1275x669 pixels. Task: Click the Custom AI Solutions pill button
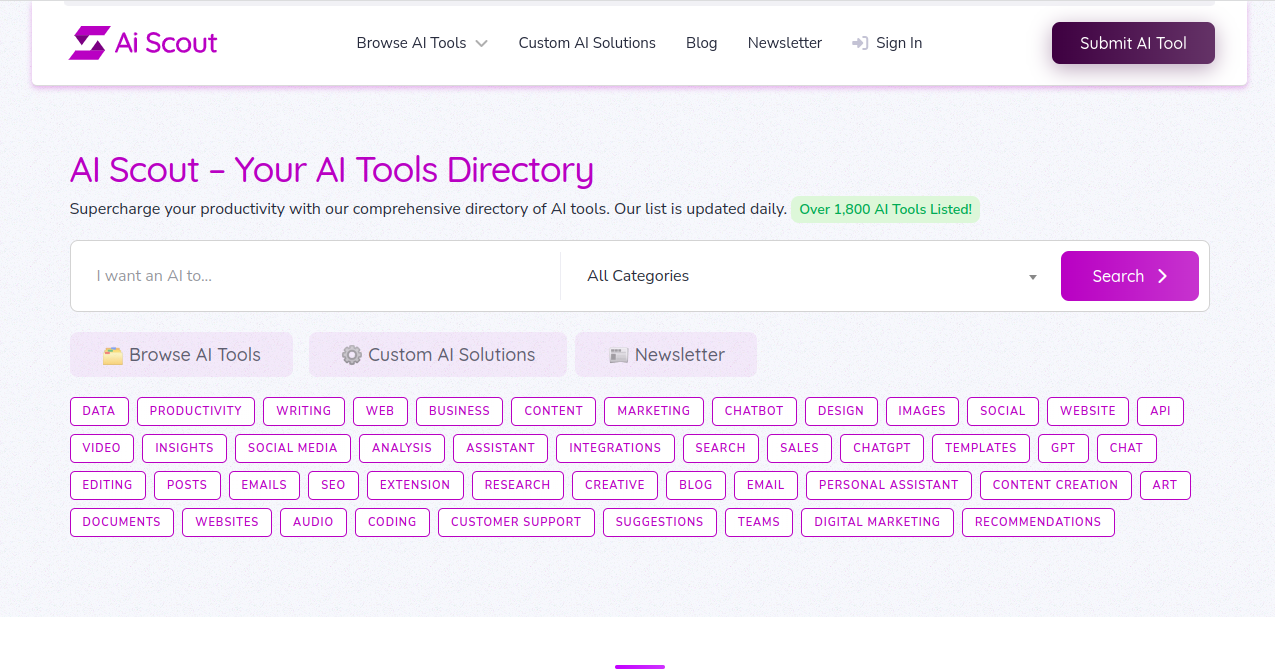(438, 355)
